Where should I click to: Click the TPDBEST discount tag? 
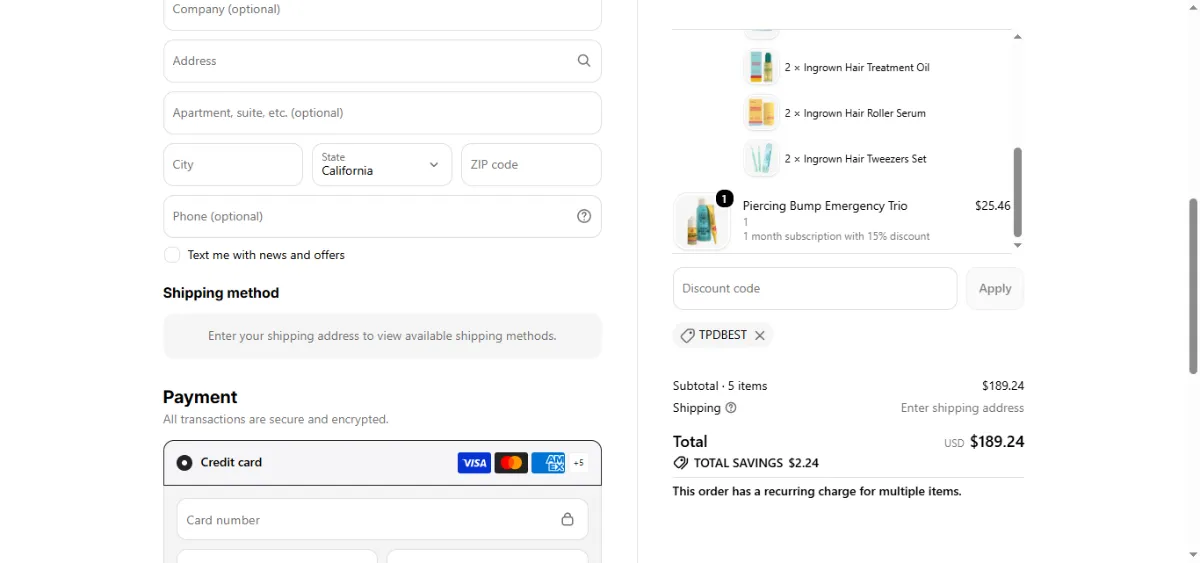(x=713, y=336)
